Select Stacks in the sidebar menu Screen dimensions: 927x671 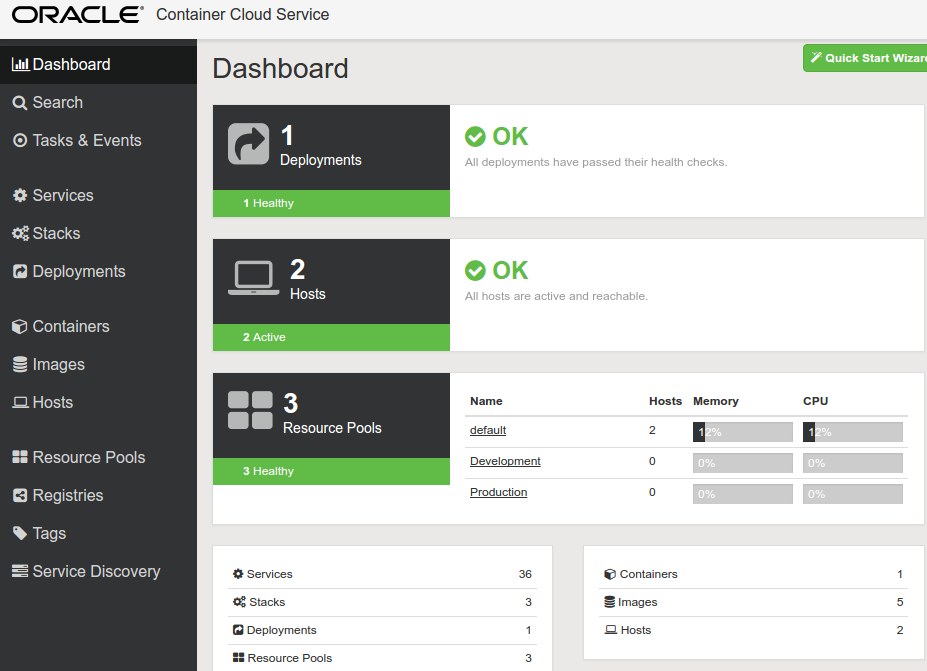click(x=98, y=234)
